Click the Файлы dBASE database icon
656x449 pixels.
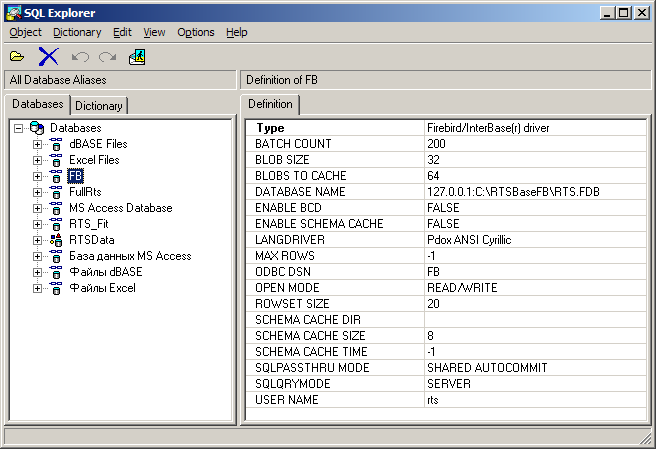point(56,272)
